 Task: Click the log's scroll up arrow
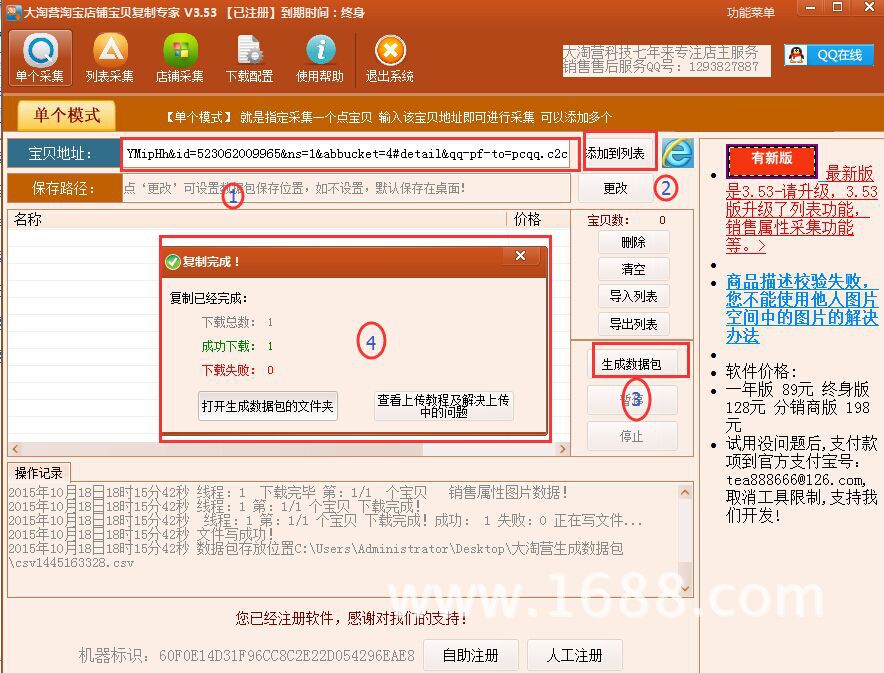point(685,493)
